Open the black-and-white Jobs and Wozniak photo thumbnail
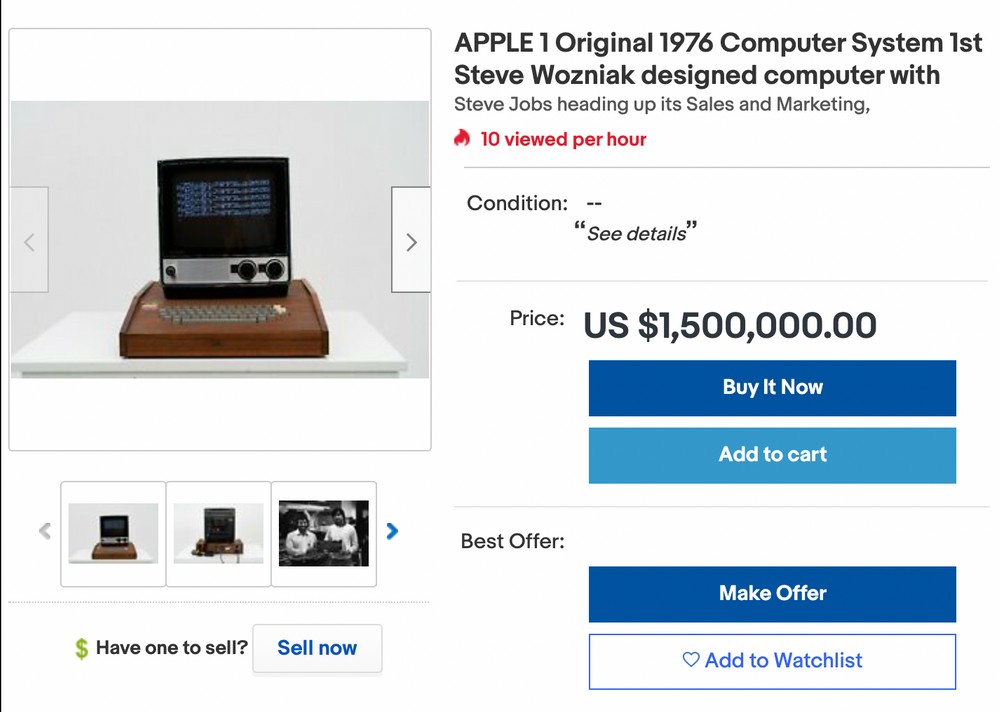Viewport: 1000px width, 712px height. click(323, 533)
